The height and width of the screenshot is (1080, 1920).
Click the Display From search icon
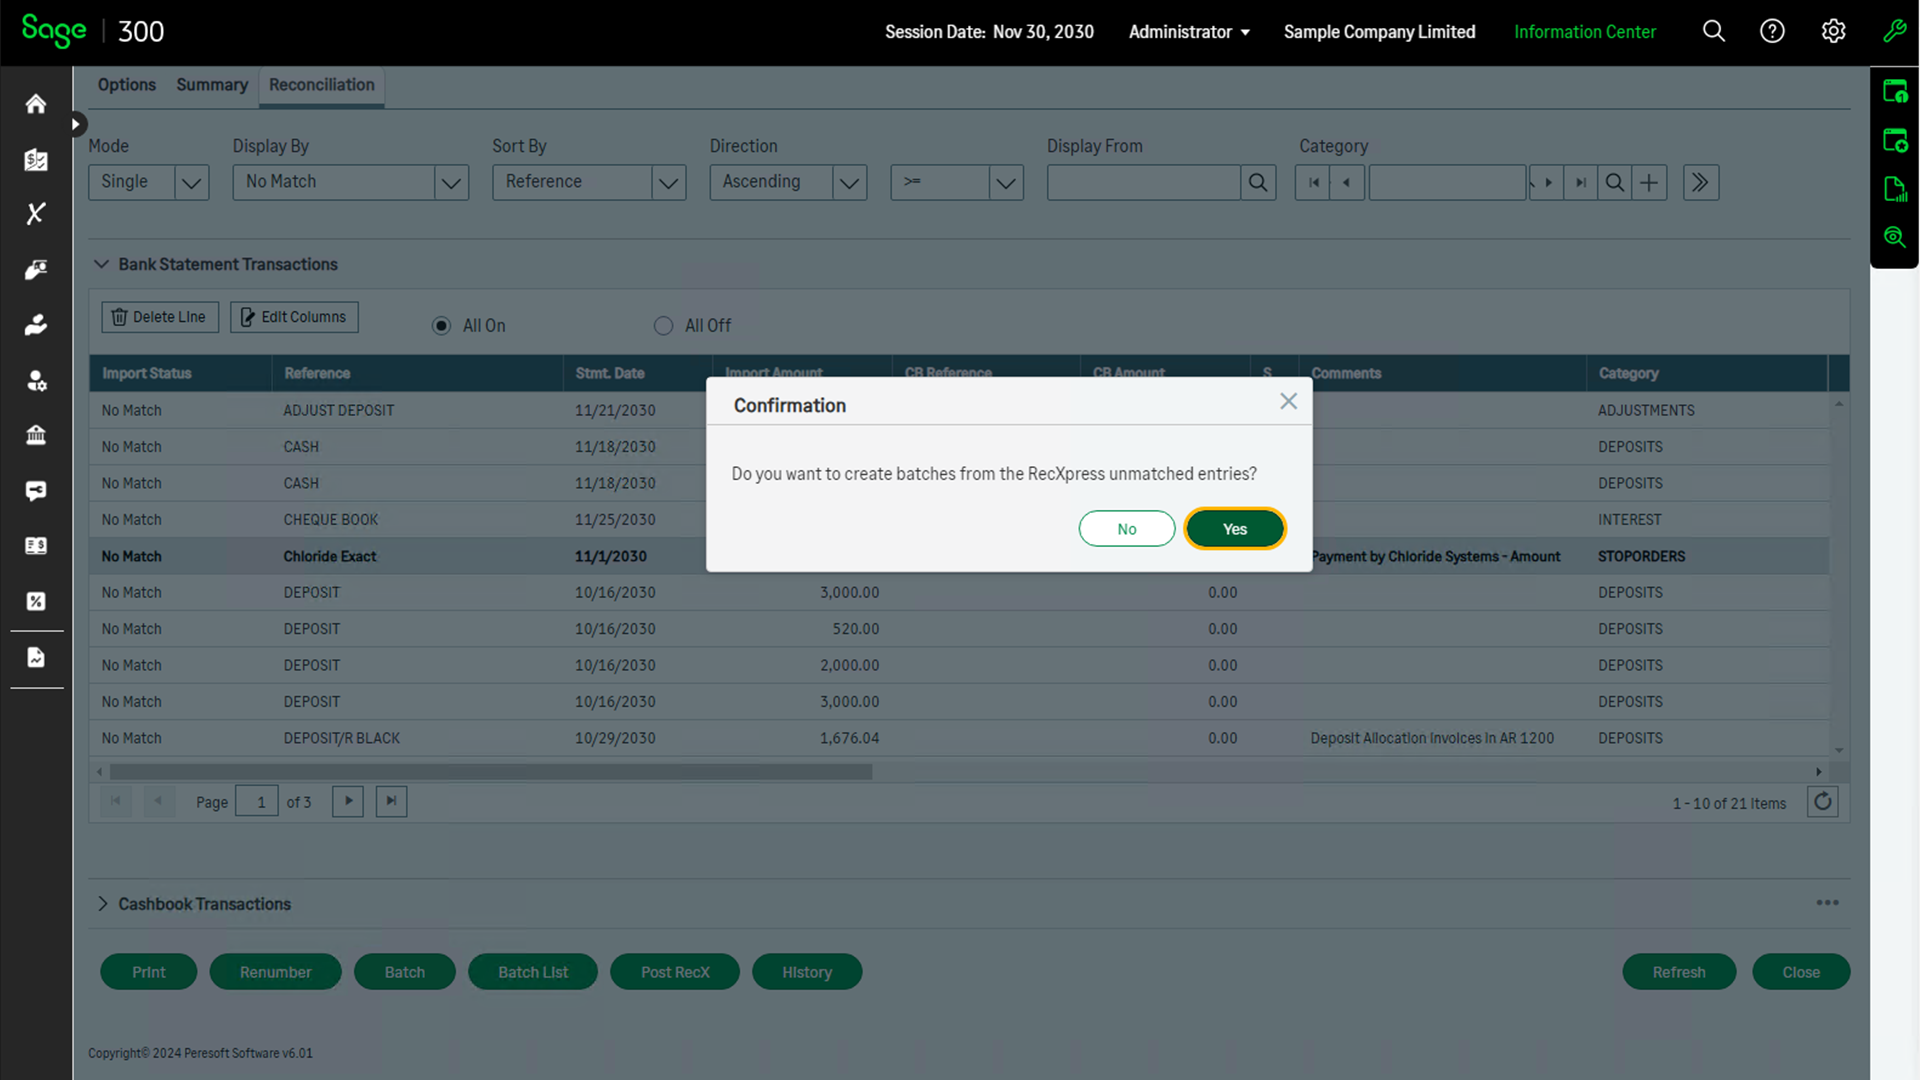pos(1258,183)
